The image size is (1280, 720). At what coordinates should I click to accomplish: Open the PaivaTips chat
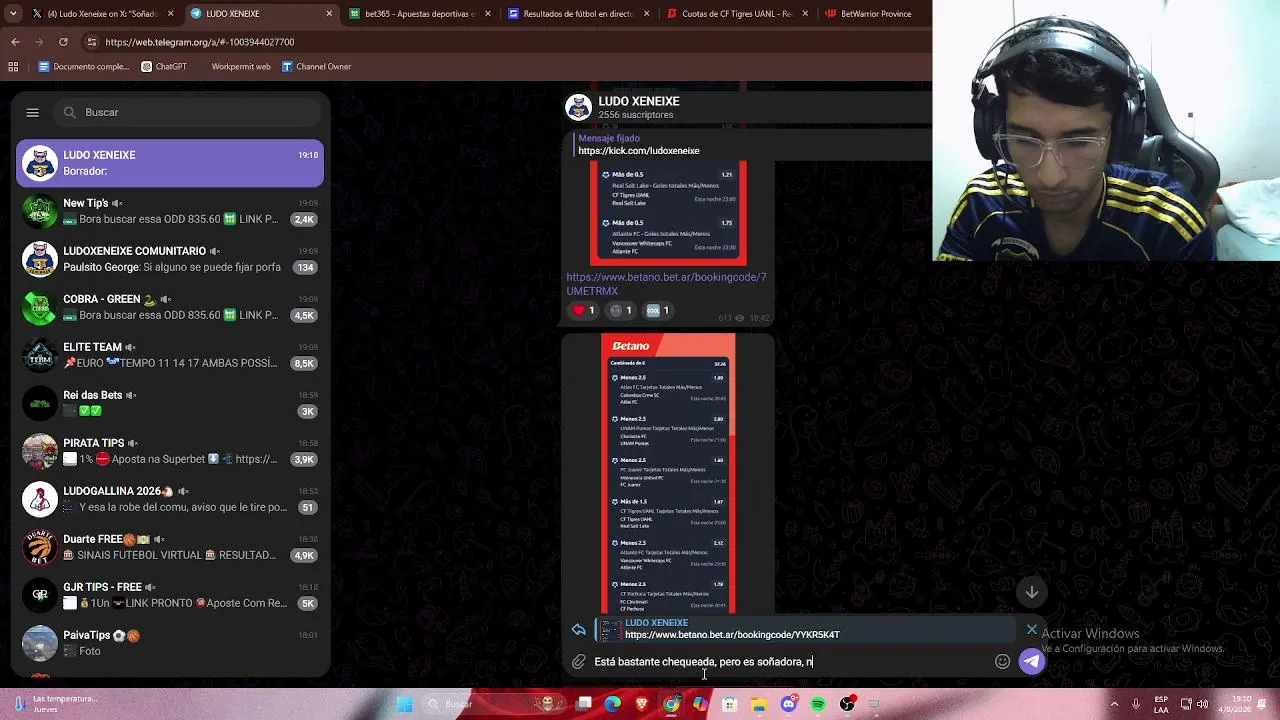[x=170, y=643]
